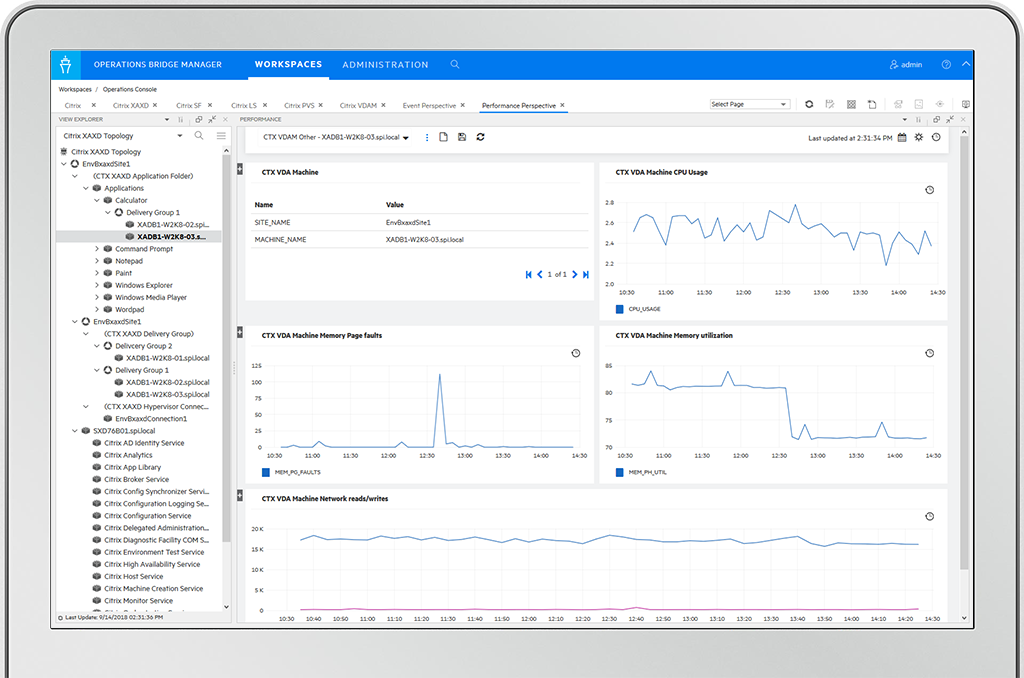Go to first page of machine table

[x=528, y=275]
